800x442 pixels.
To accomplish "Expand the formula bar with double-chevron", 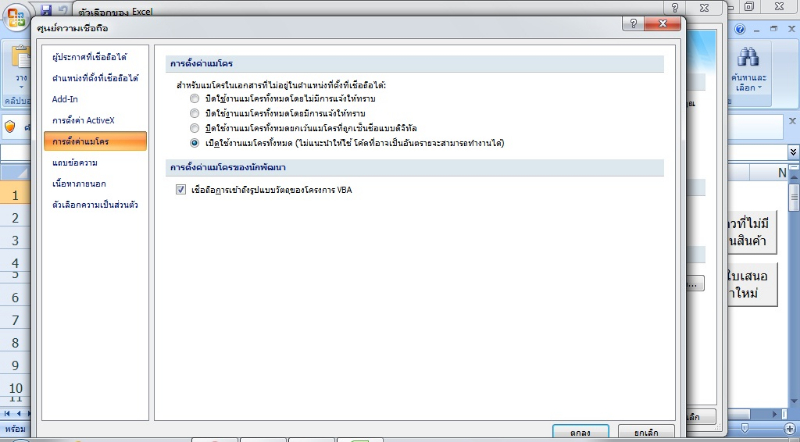I will [793, 152].
